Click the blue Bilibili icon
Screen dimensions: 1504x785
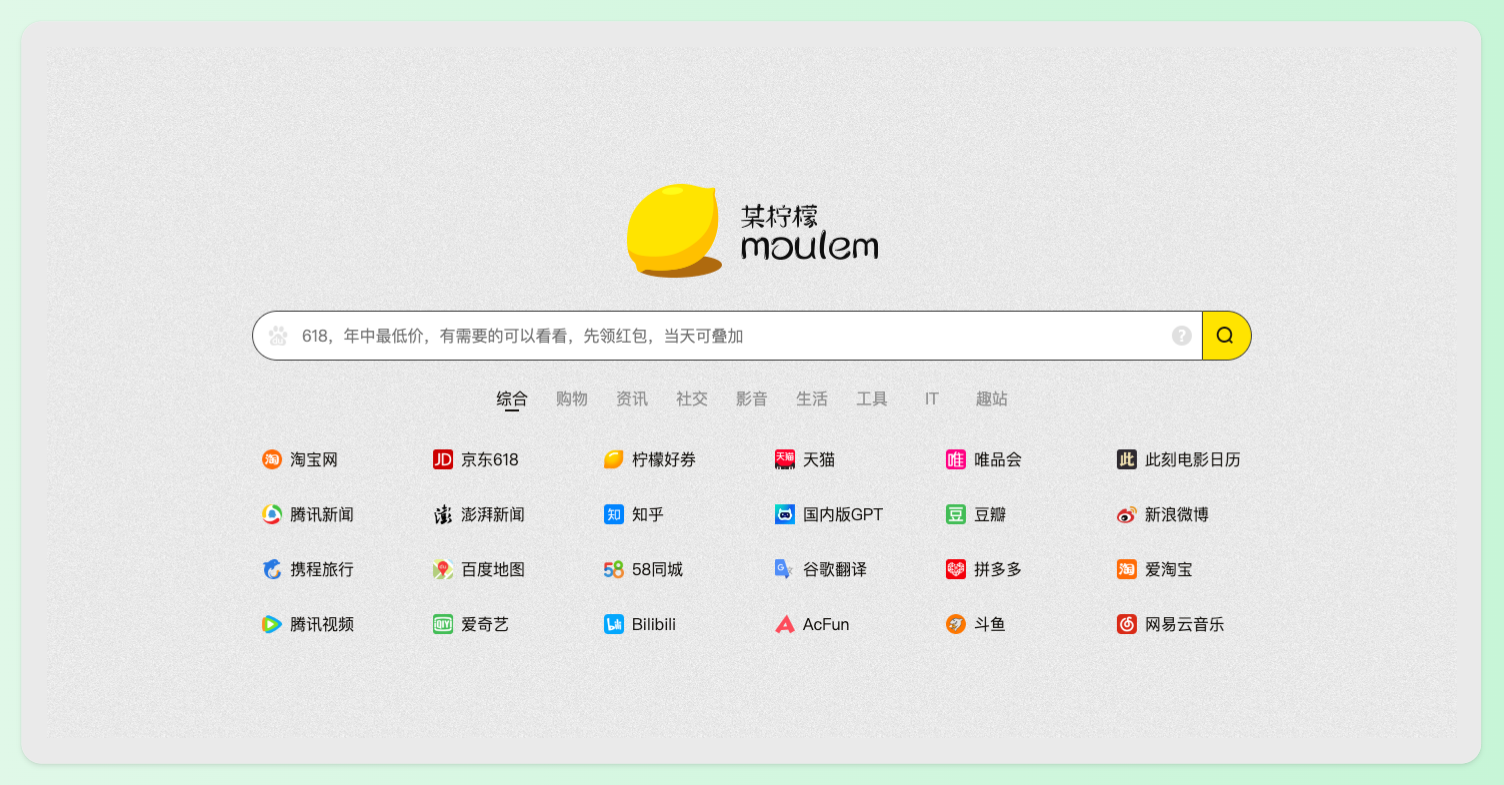pos(614,625)
